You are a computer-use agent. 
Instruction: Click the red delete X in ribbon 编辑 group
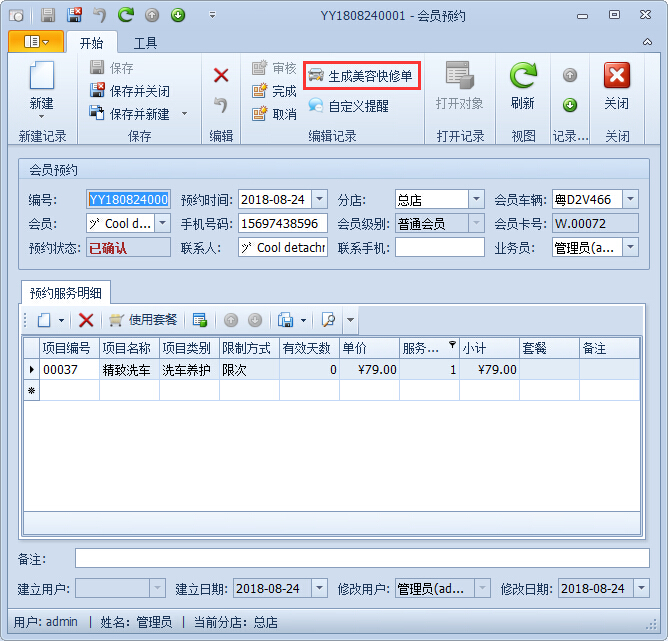221,76
